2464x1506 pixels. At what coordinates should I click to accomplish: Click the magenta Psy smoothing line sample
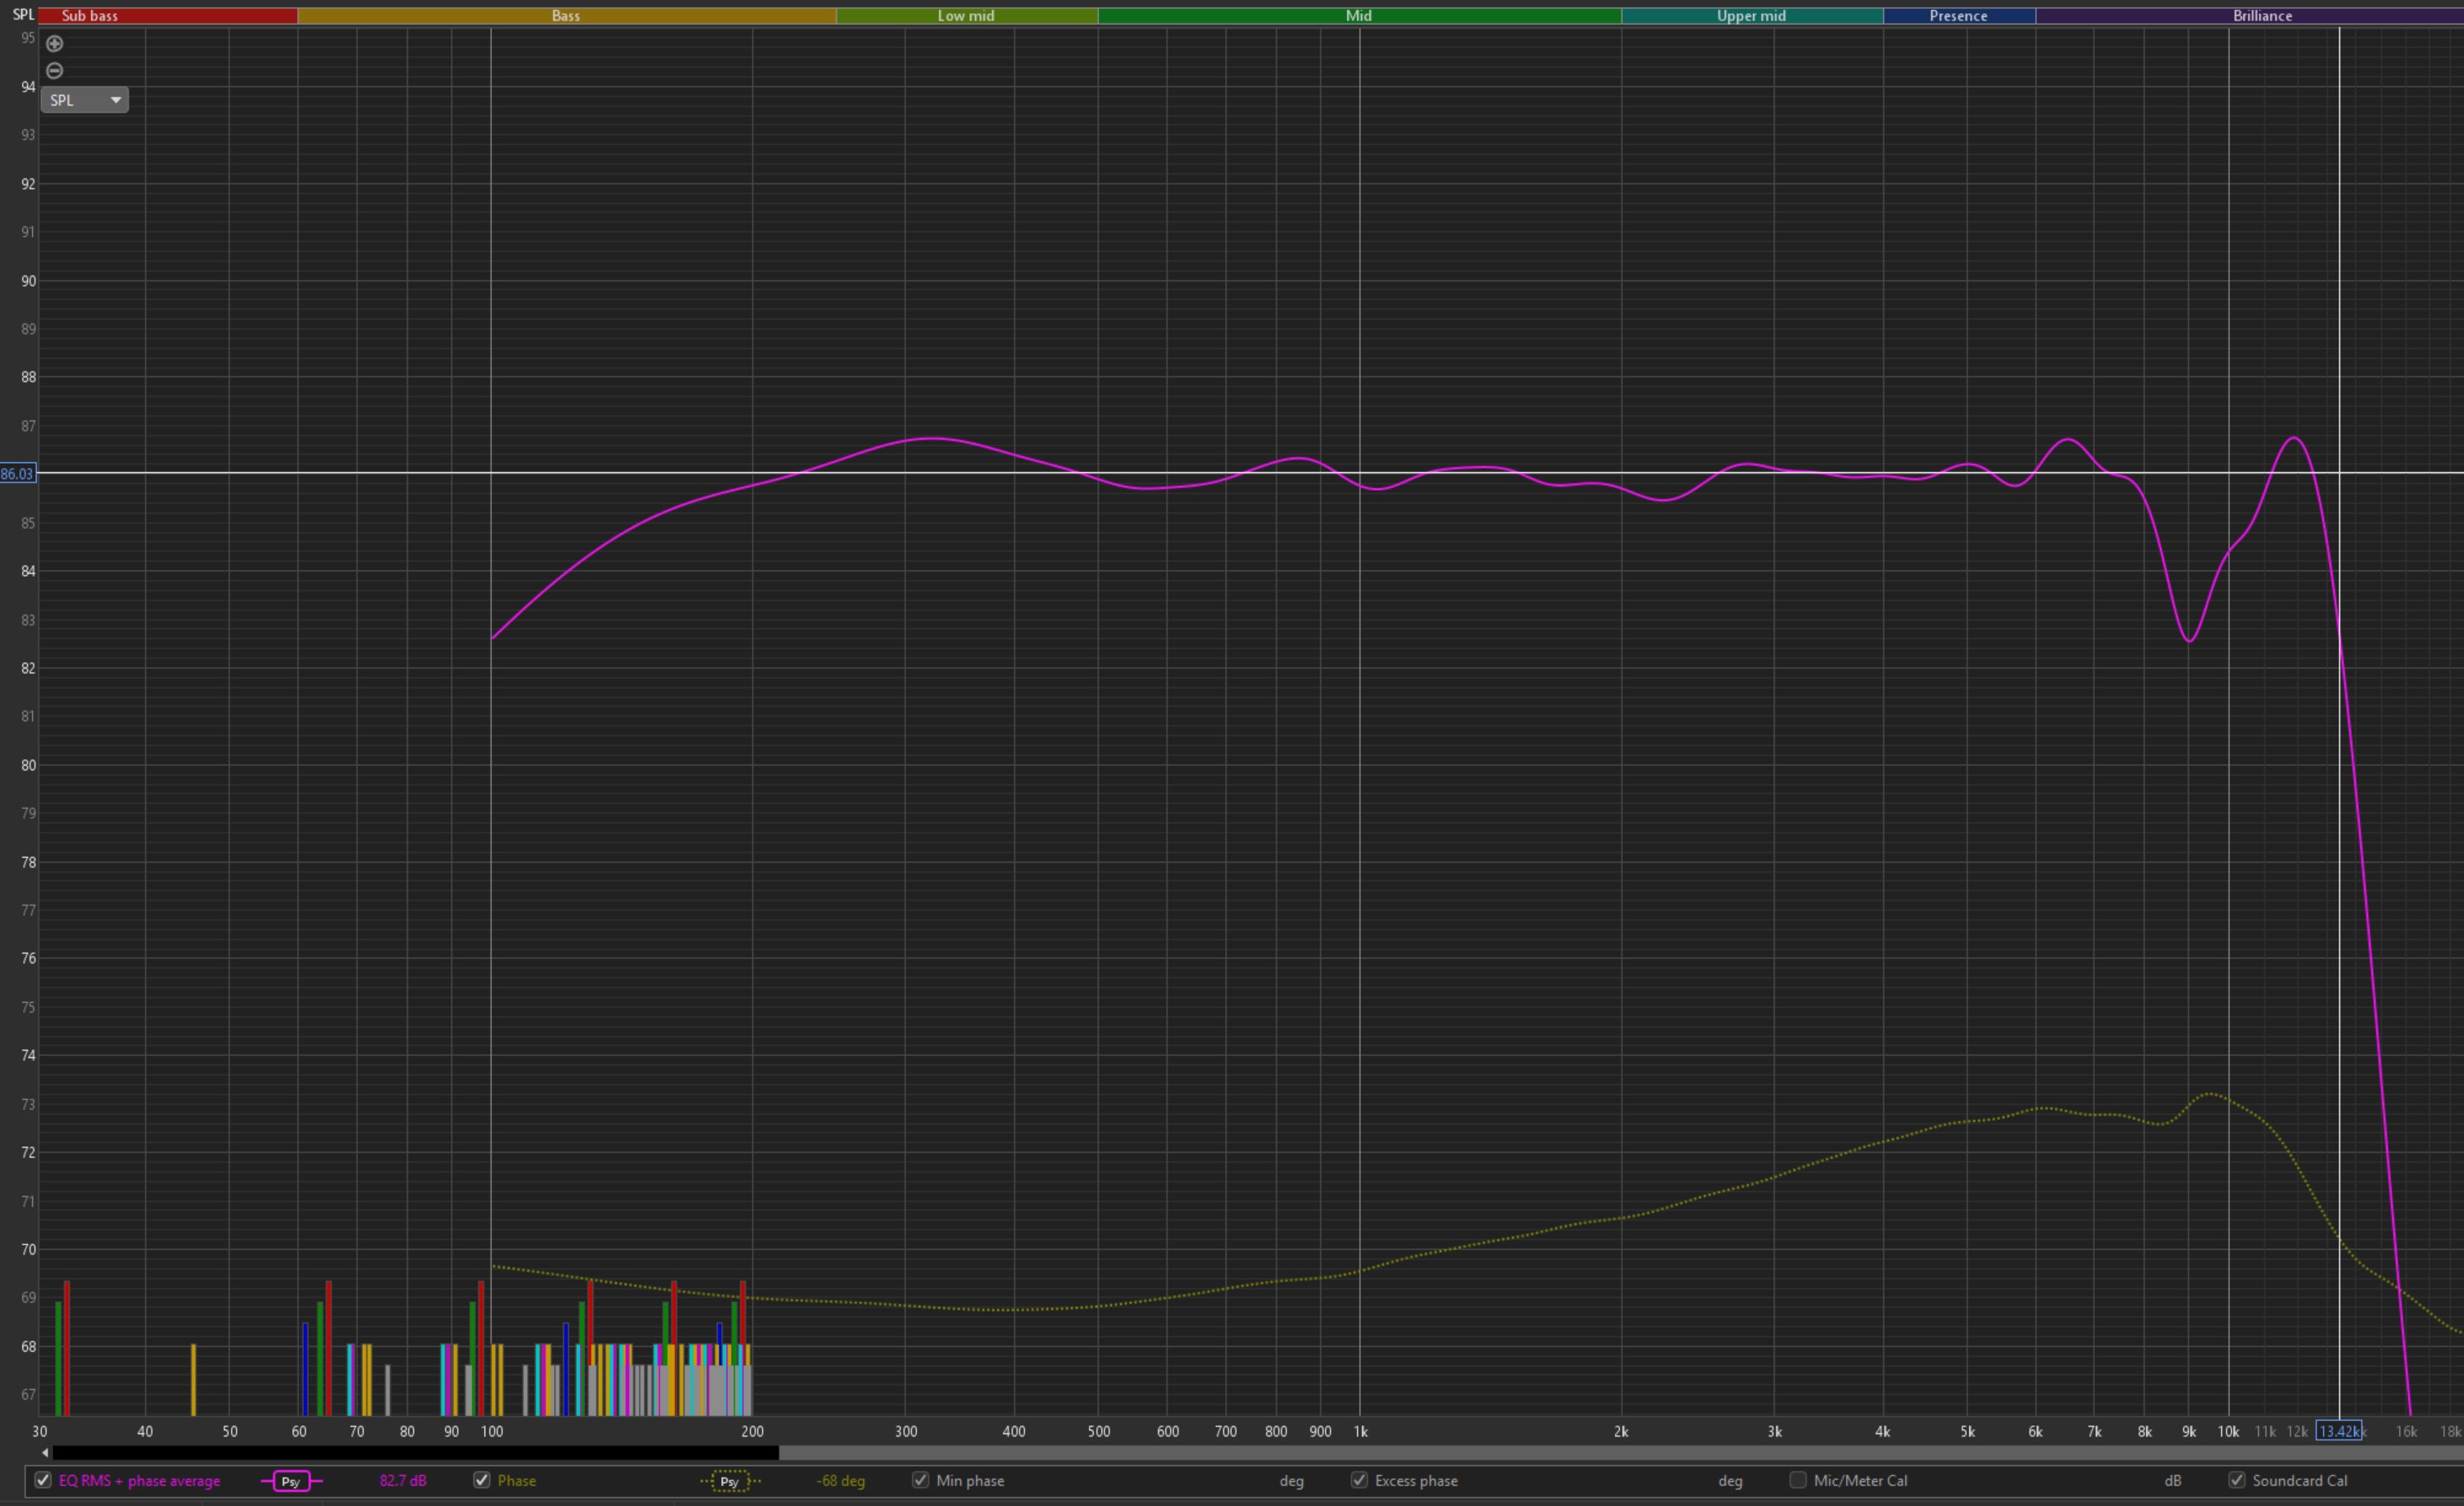point(291,1481)
